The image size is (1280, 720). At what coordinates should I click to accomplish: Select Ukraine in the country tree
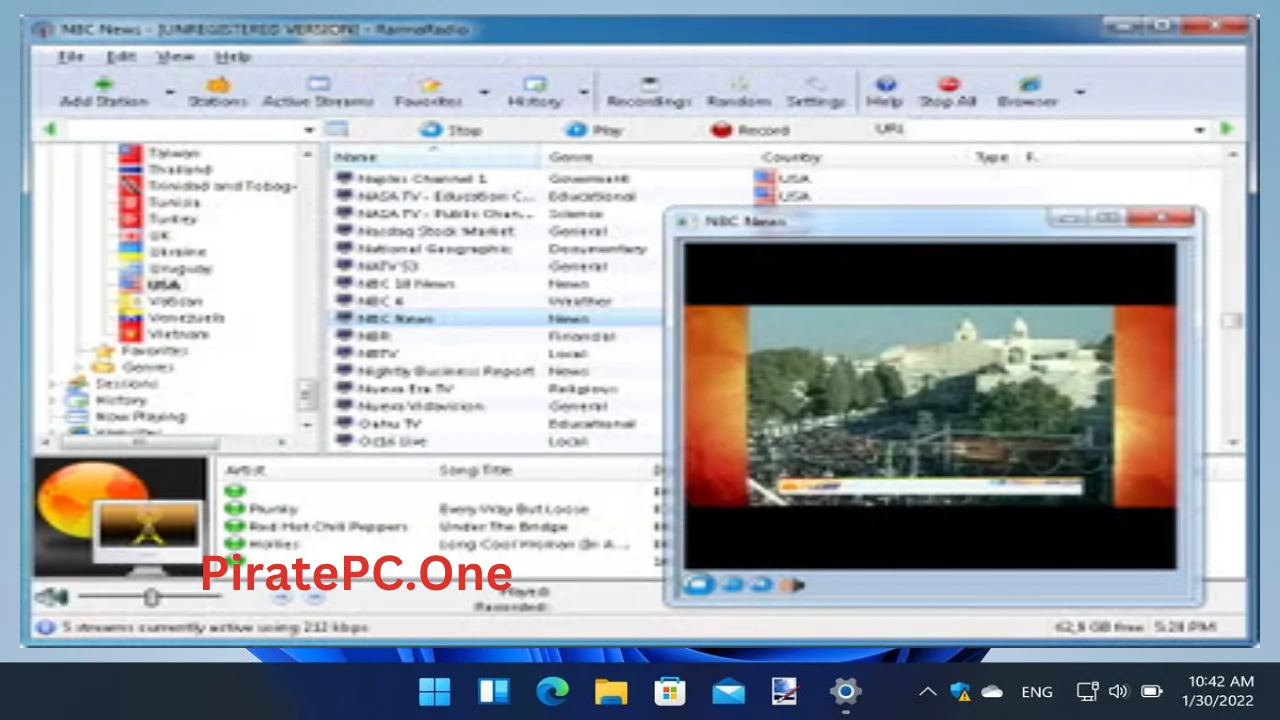tap(177, 251)
